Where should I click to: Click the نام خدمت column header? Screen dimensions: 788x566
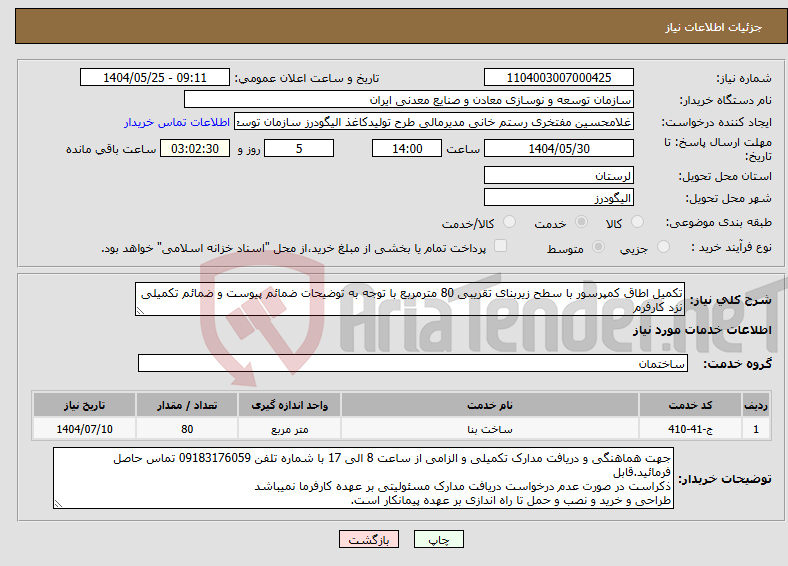490,405
